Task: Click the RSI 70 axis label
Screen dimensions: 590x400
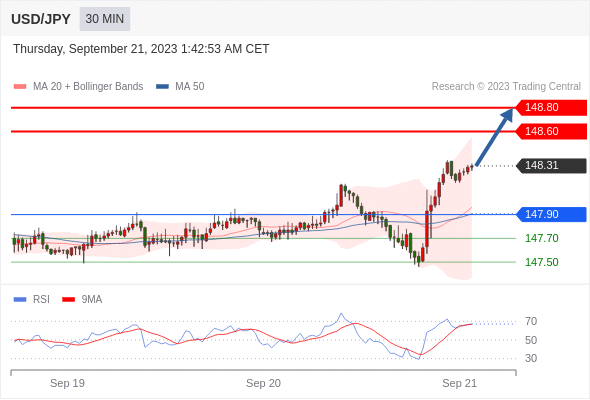Action: point(531,322)
